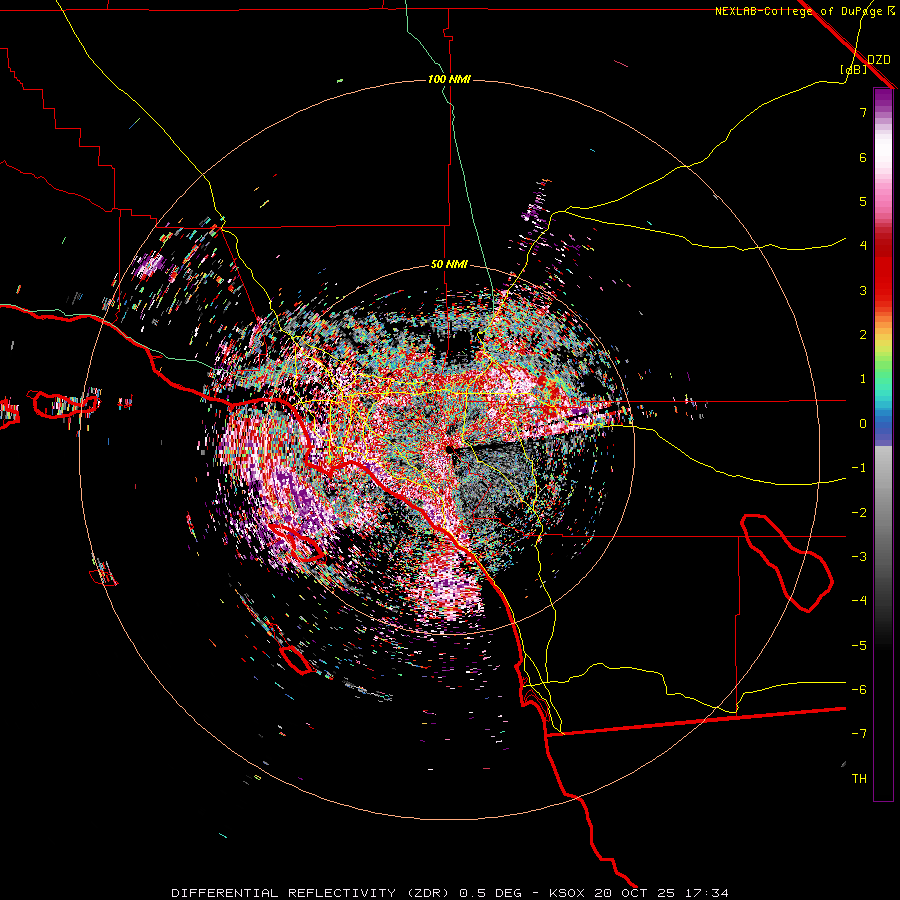Click the 50 NMI range ring label
Image resolution: width=900 pixels, height=900 pixels.
tap(449, 265)
